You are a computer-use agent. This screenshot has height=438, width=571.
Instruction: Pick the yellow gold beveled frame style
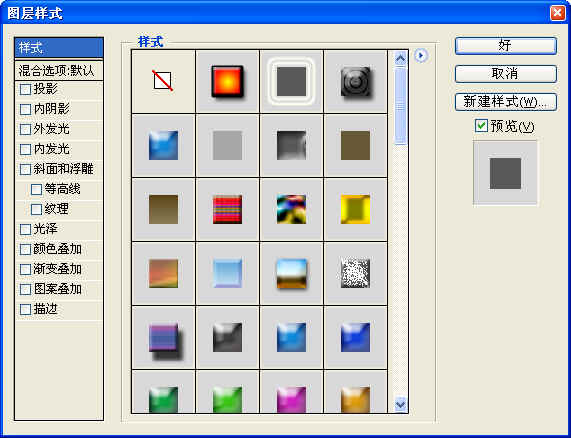(355, 209)
